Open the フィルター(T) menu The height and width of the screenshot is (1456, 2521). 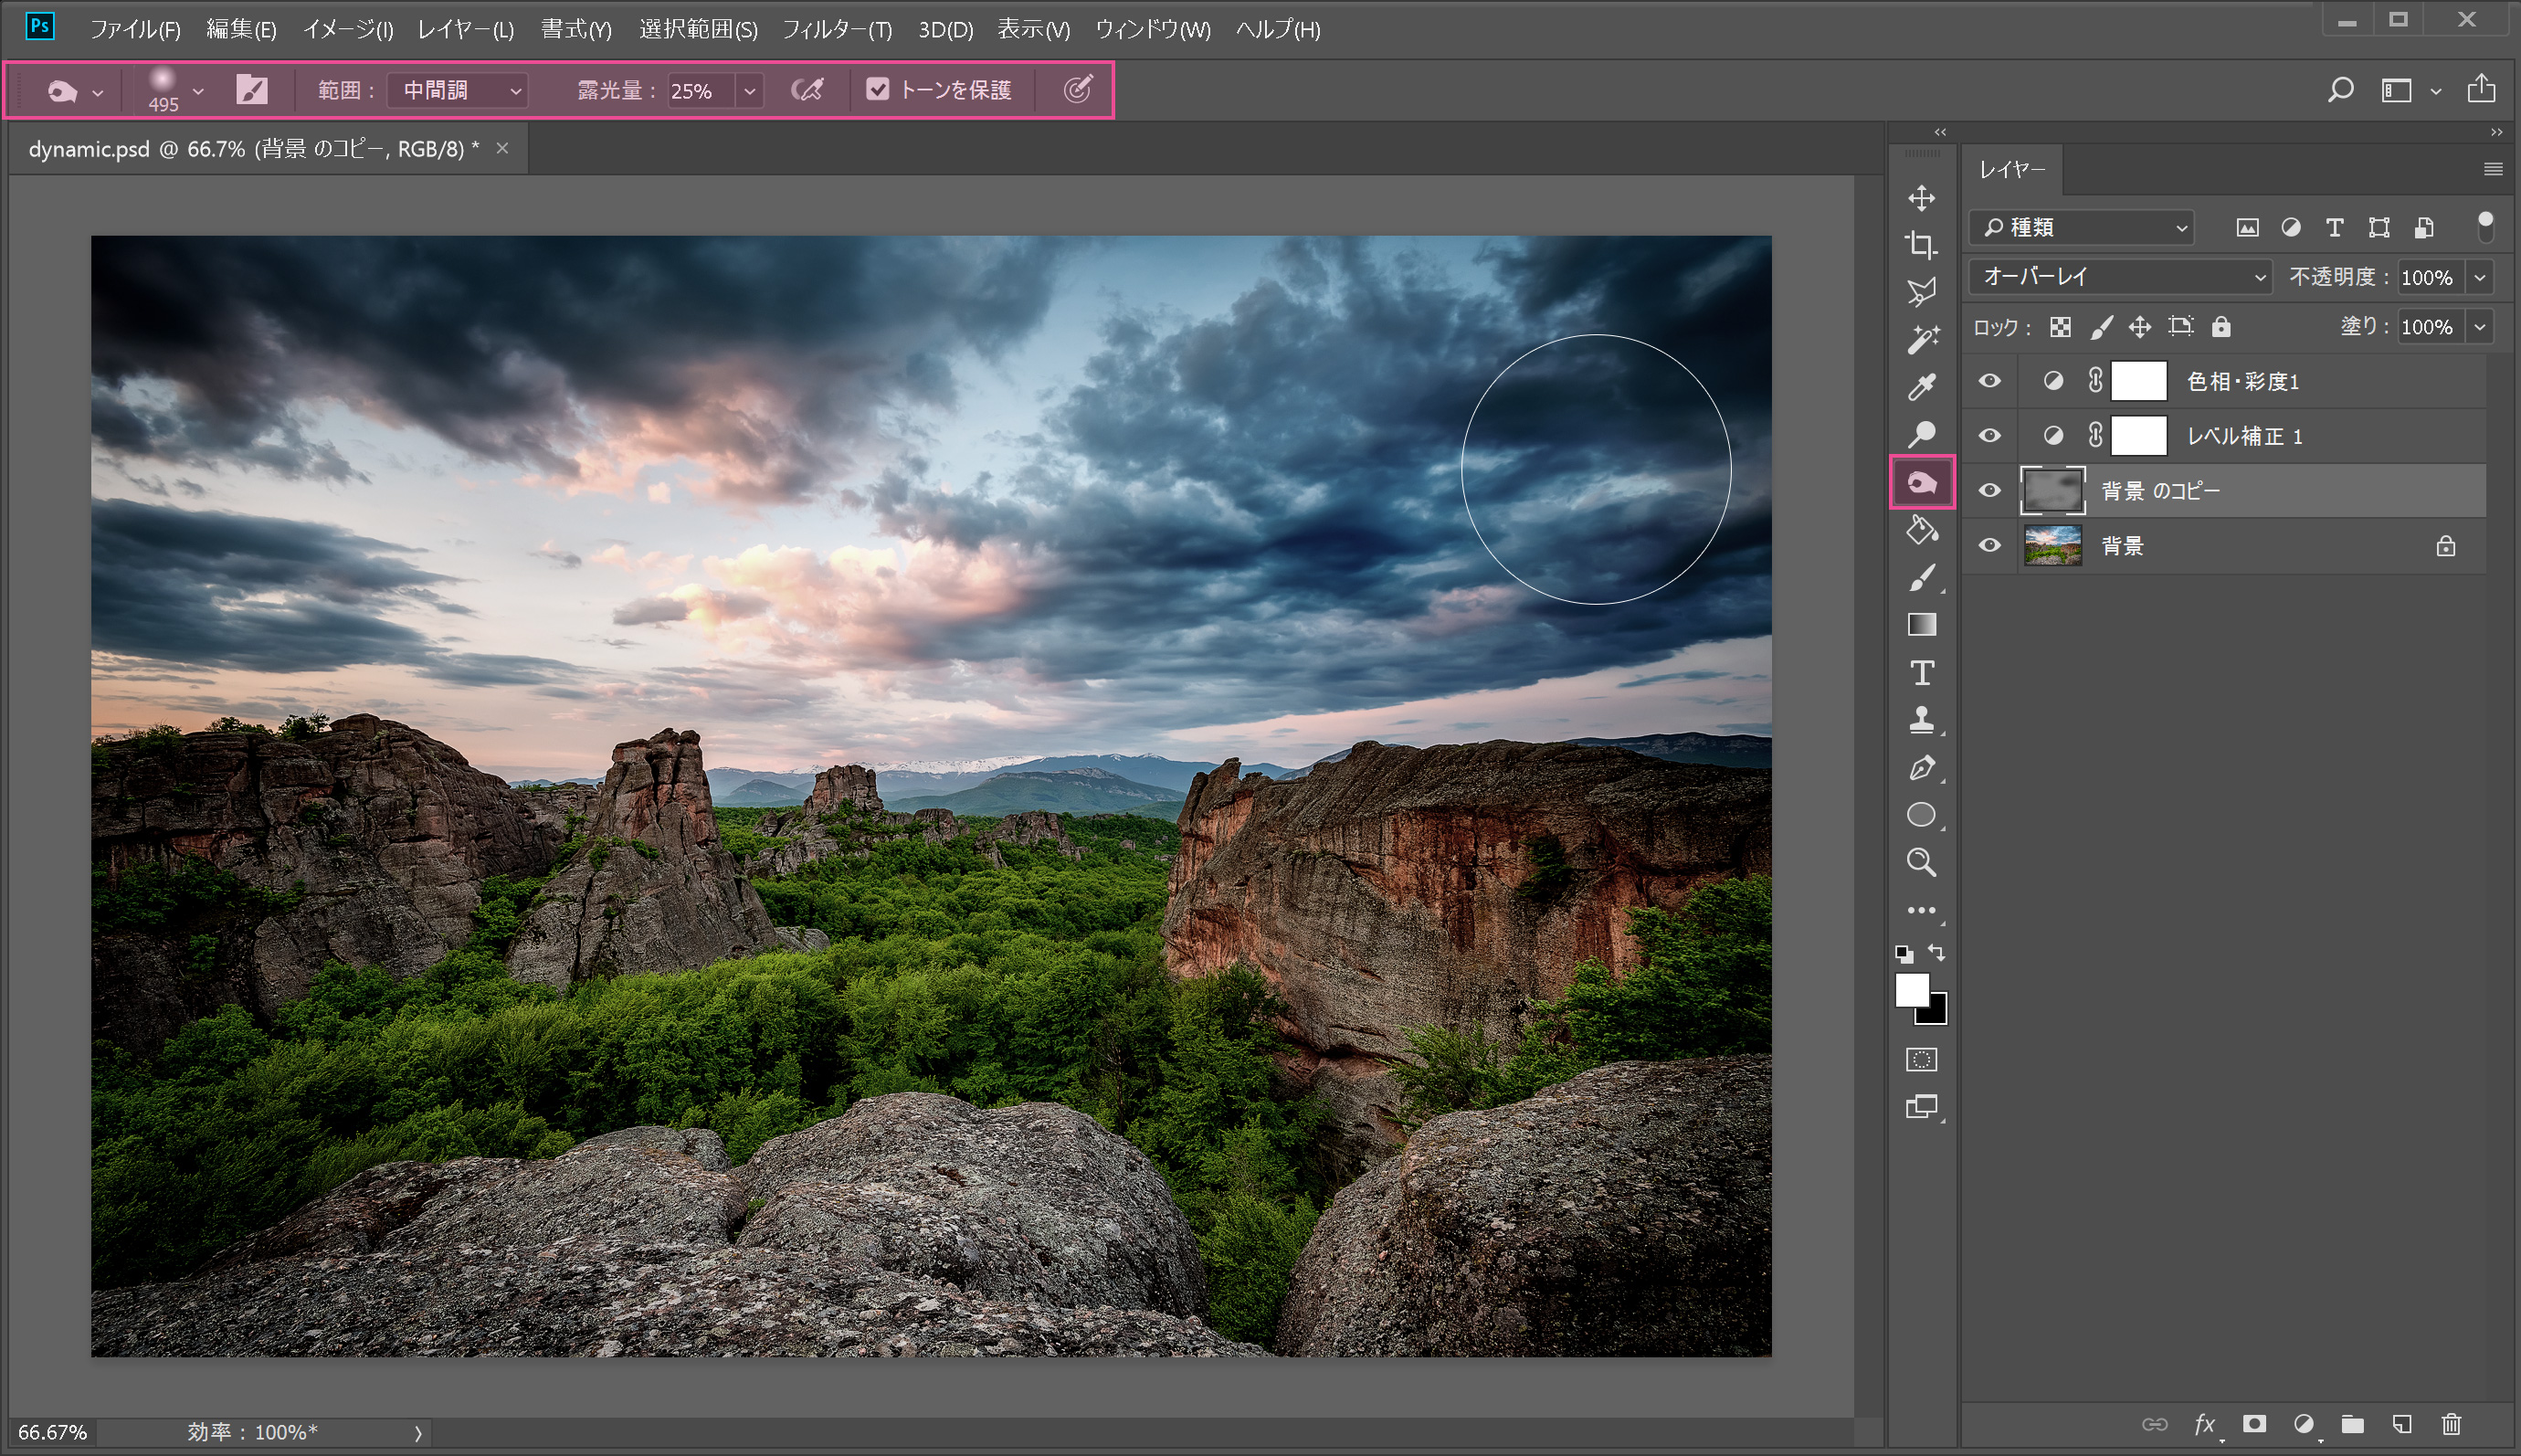click(836, 29)
